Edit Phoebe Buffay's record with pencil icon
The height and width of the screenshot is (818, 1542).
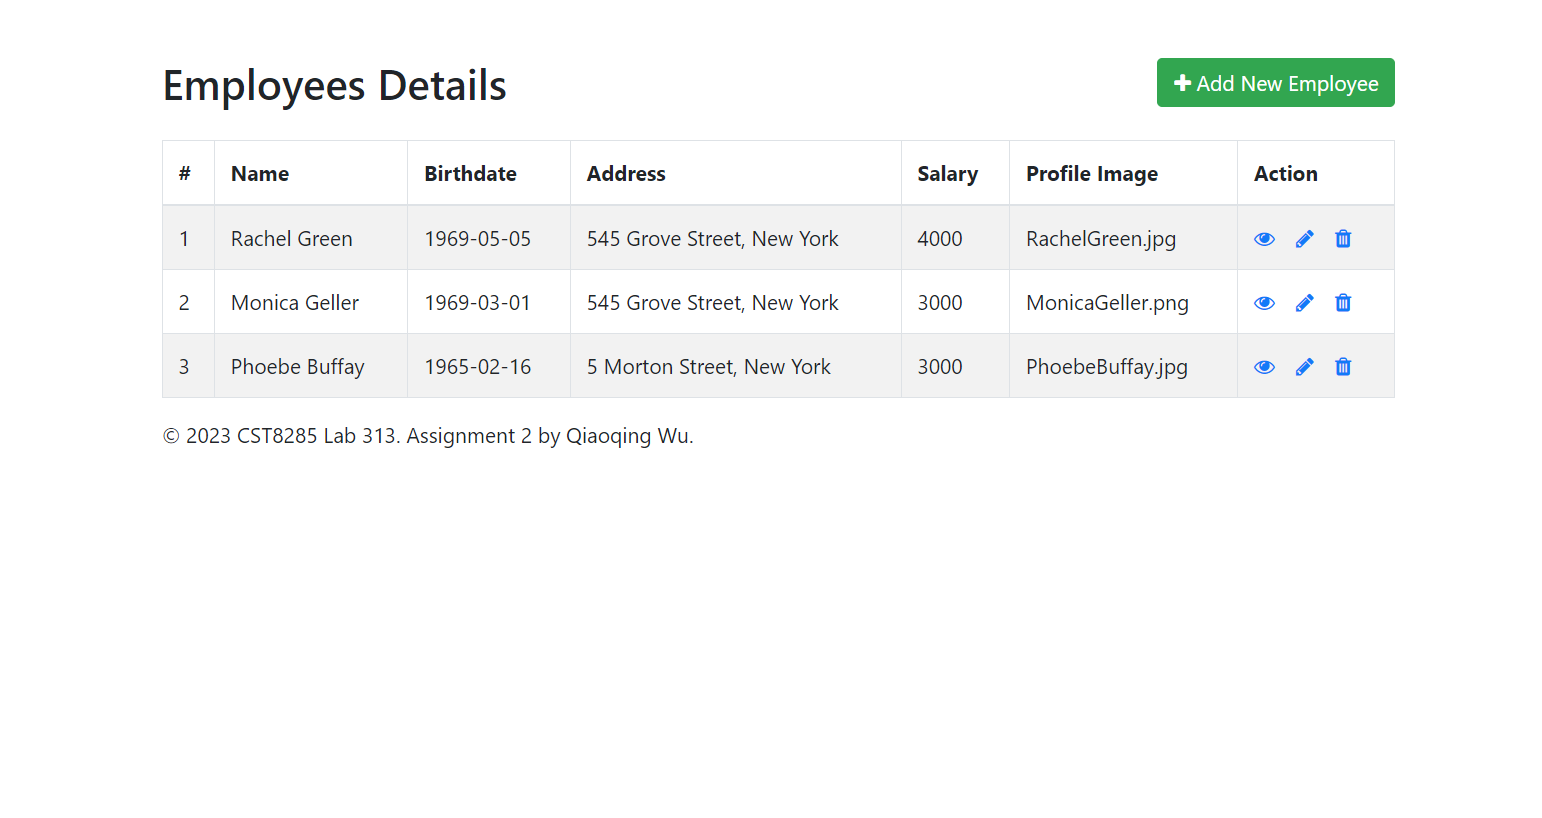click(x=1304, y=367)
